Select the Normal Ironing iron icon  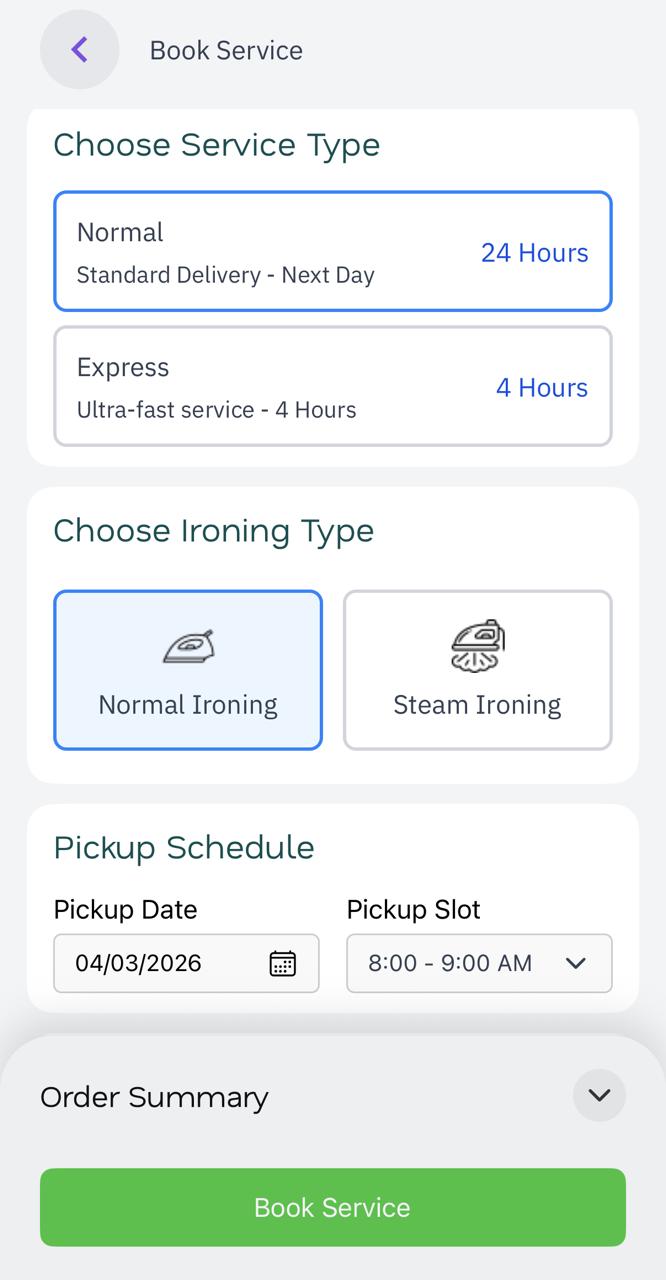(x=187, y=645)
